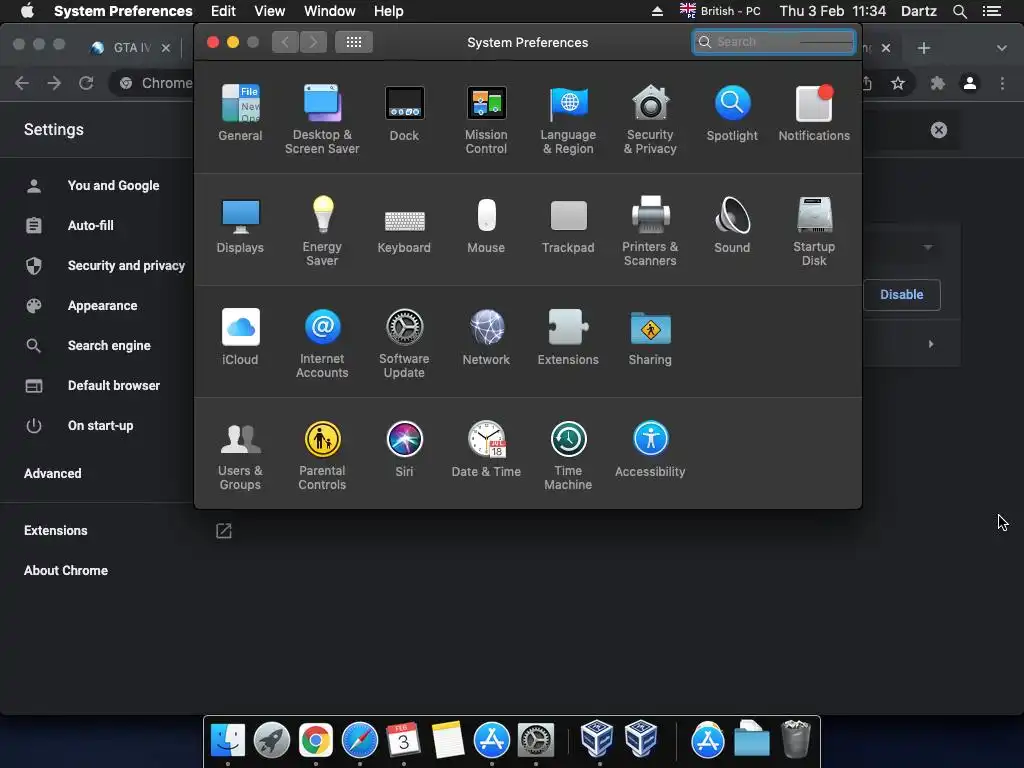
Task: Open Sound preferences
Action: [x=732, y=225]
